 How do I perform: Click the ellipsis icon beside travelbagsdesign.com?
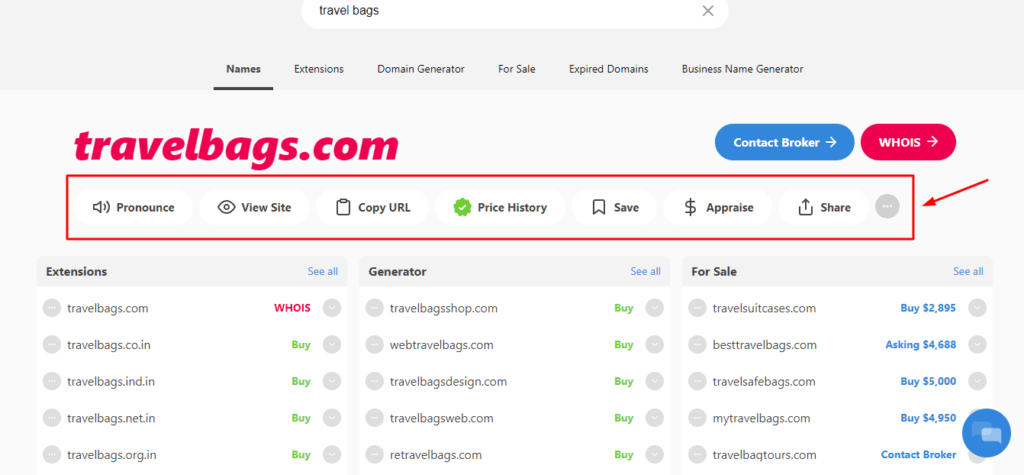(x=374, y=381)
